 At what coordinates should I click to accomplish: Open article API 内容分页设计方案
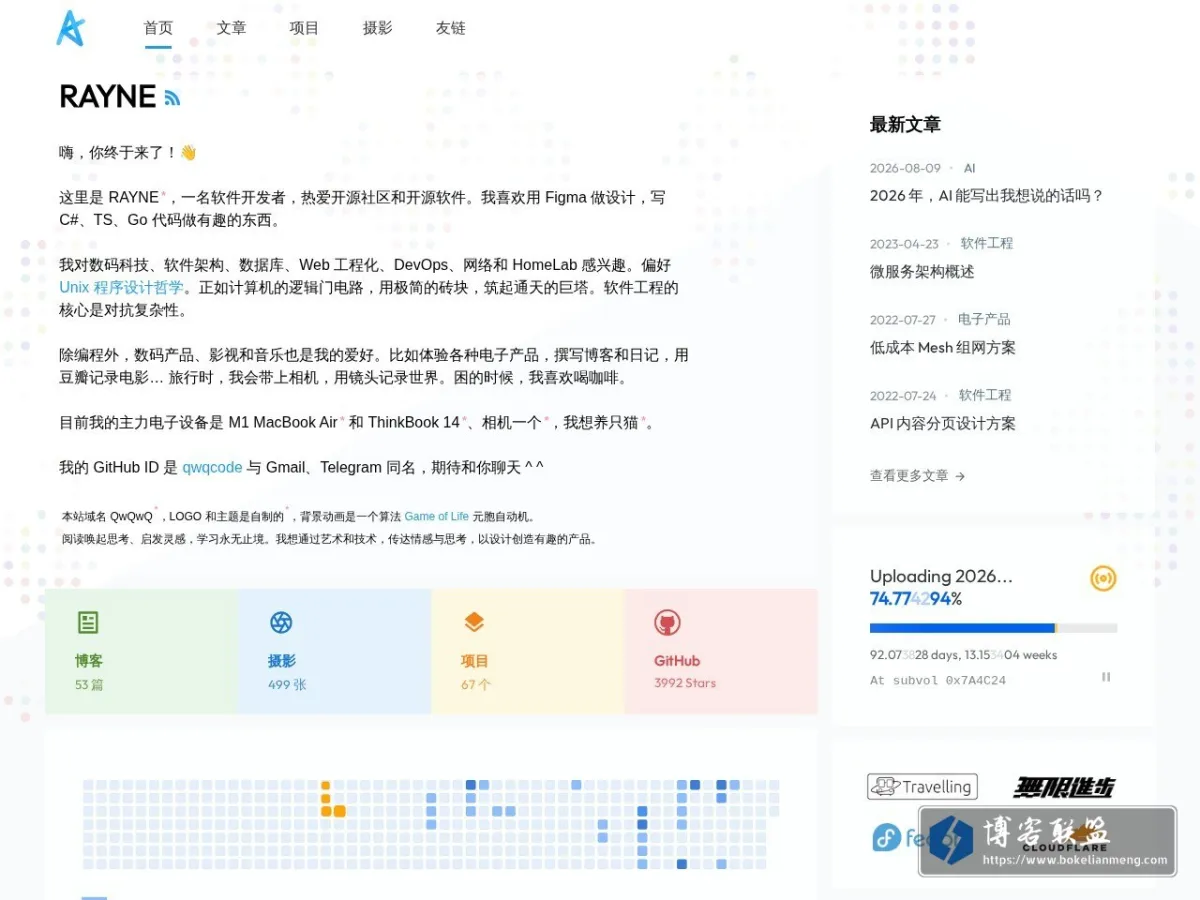(x=943, y=424)
